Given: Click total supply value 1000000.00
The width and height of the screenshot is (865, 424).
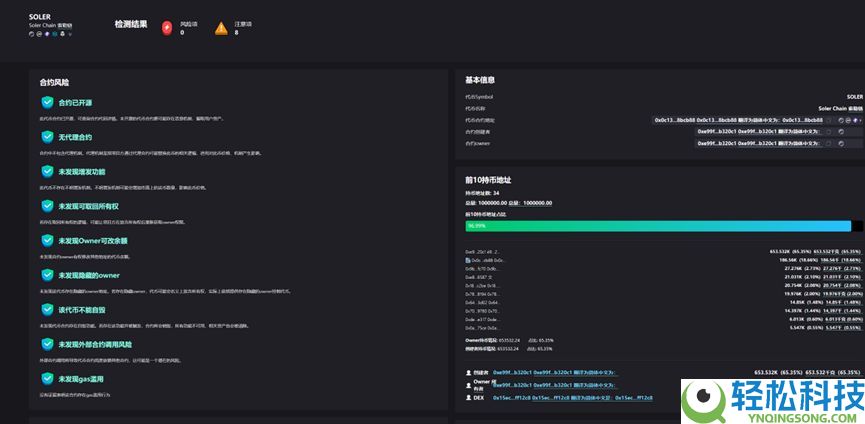Looking at the screenshot, I should [x=493, y=203].
